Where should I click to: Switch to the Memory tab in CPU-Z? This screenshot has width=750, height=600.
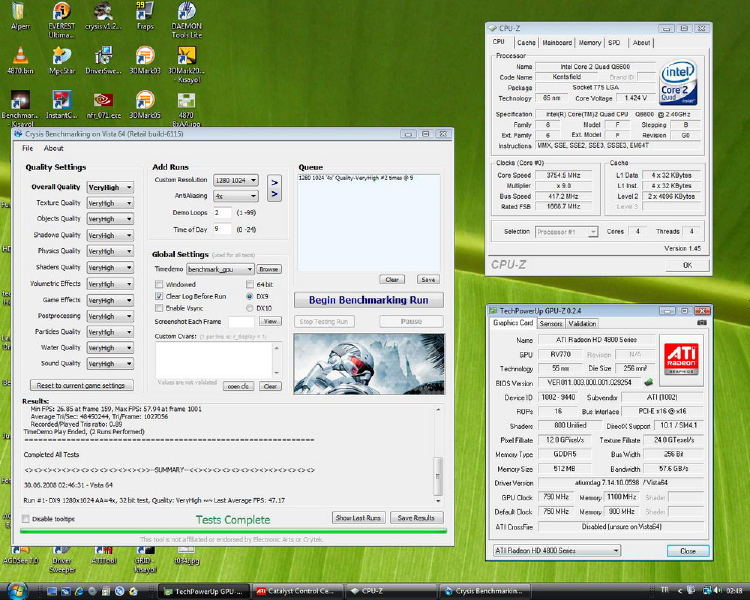point(590,43)
